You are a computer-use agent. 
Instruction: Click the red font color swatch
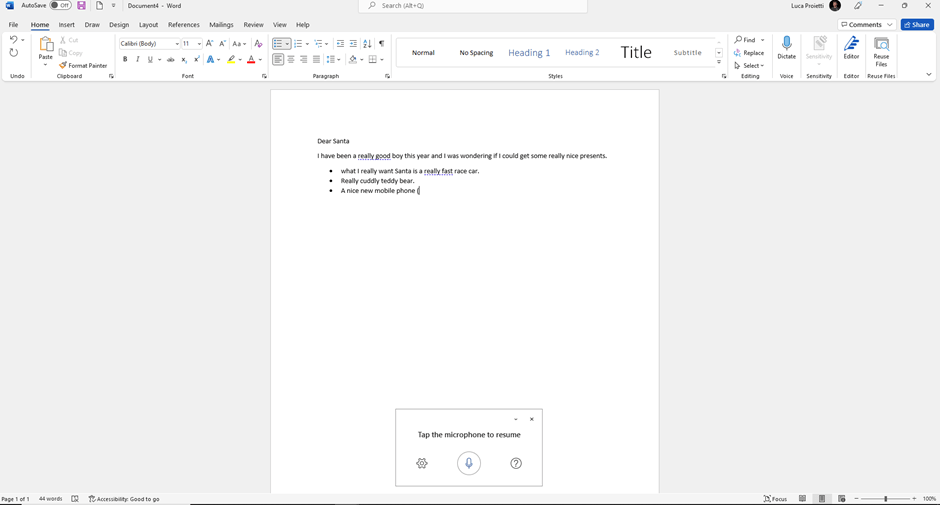pos(251,60)
